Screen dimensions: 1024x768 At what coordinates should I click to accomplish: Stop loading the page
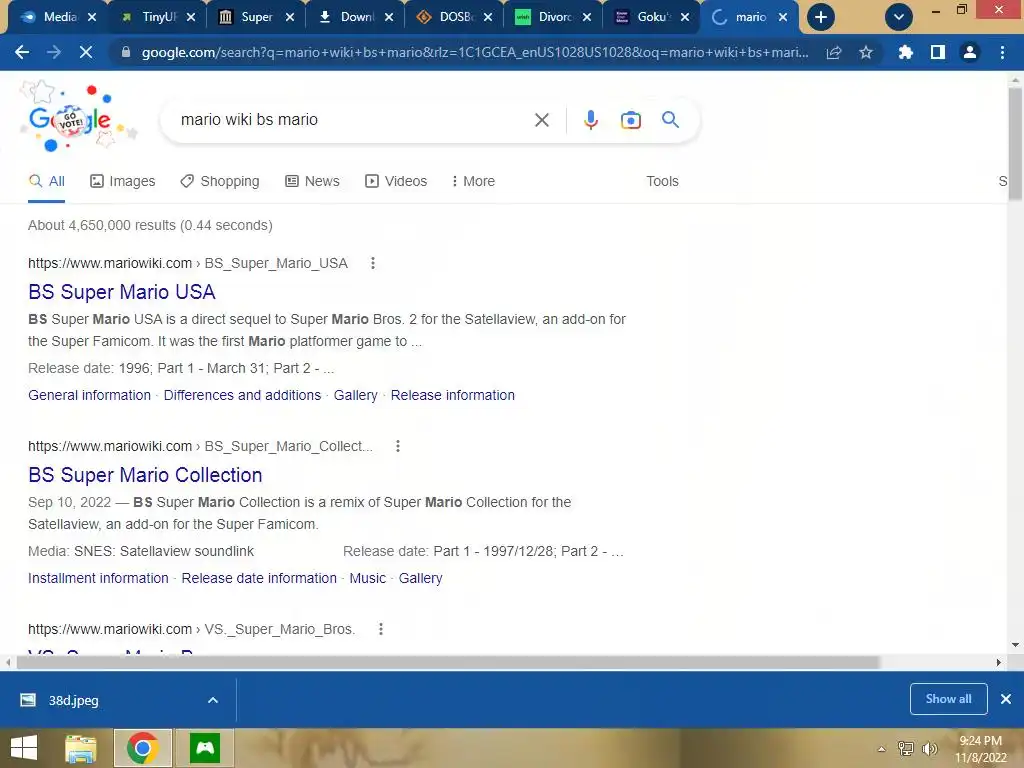click(x=86, y=52)
